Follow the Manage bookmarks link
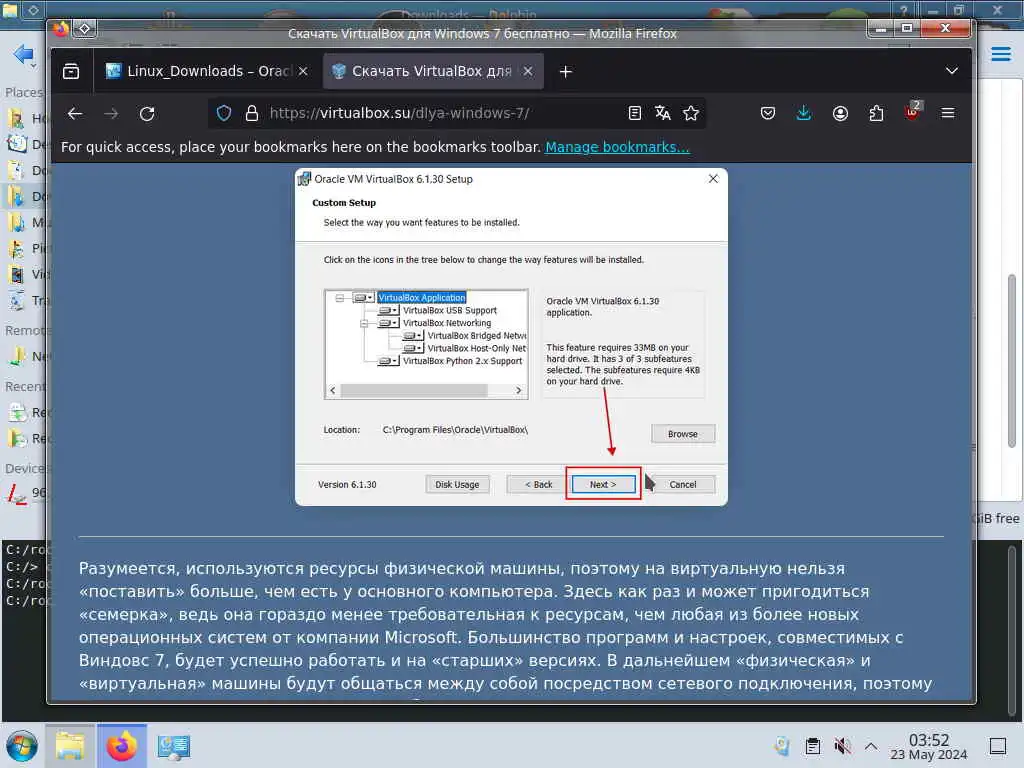 [617, 147]
